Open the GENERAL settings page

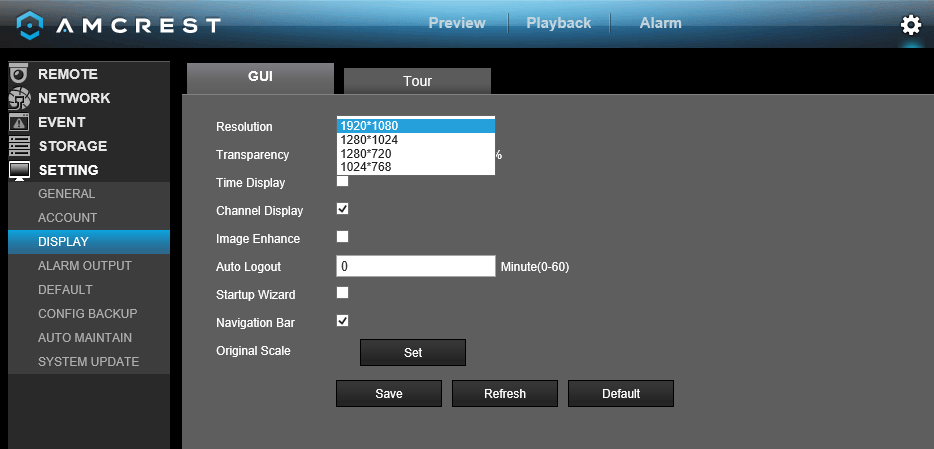click(x=89, y=194)
